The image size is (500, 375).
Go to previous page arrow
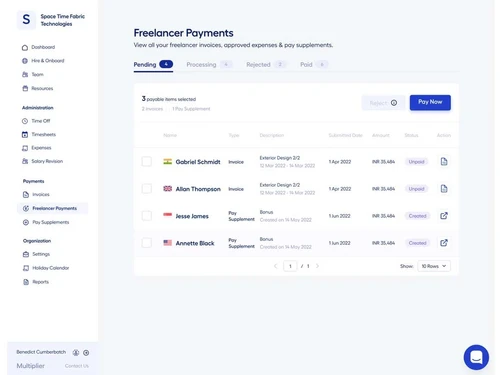tap(275, 266)
